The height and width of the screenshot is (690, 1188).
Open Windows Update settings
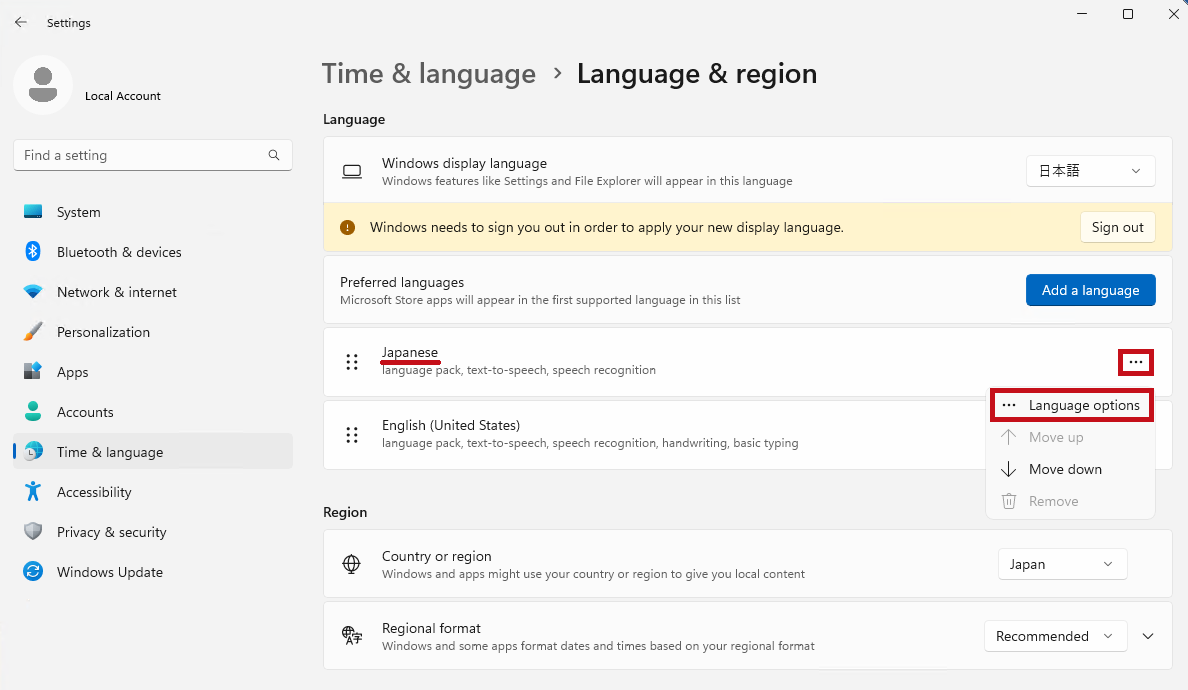[153, 572]
